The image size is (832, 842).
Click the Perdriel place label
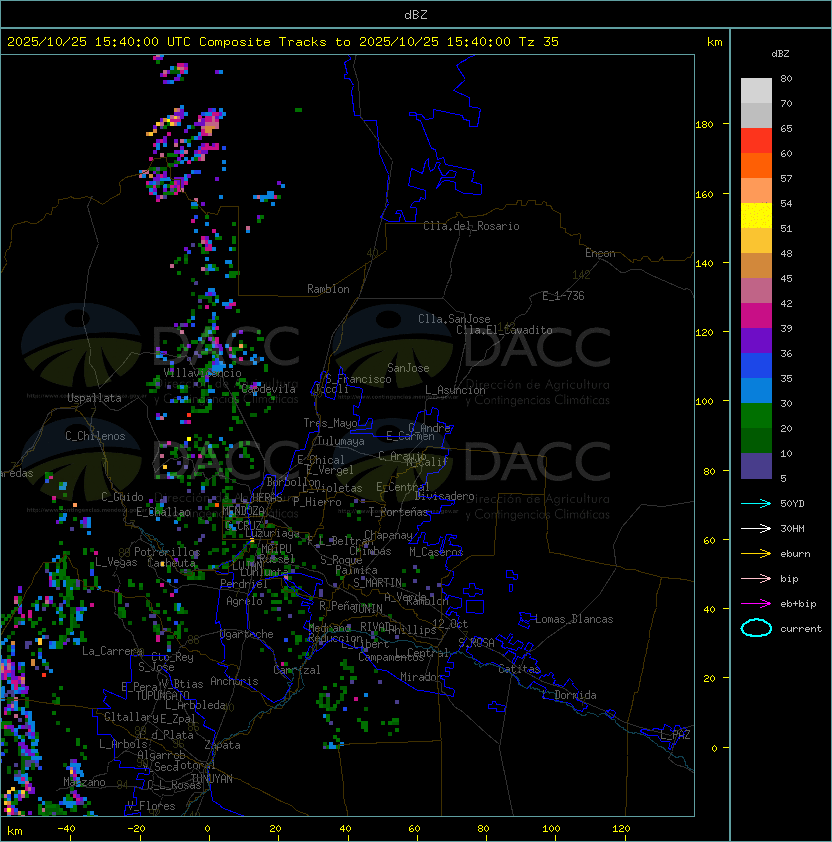[244, 584]
